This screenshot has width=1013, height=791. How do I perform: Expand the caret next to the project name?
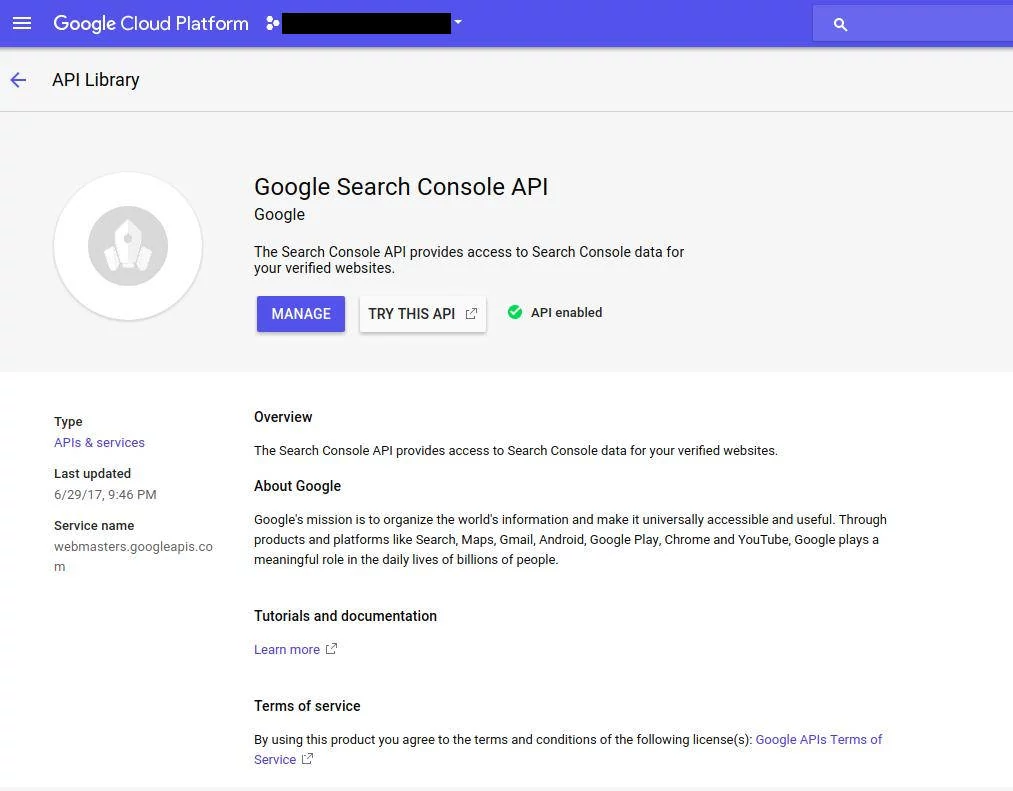coord(458,22)
